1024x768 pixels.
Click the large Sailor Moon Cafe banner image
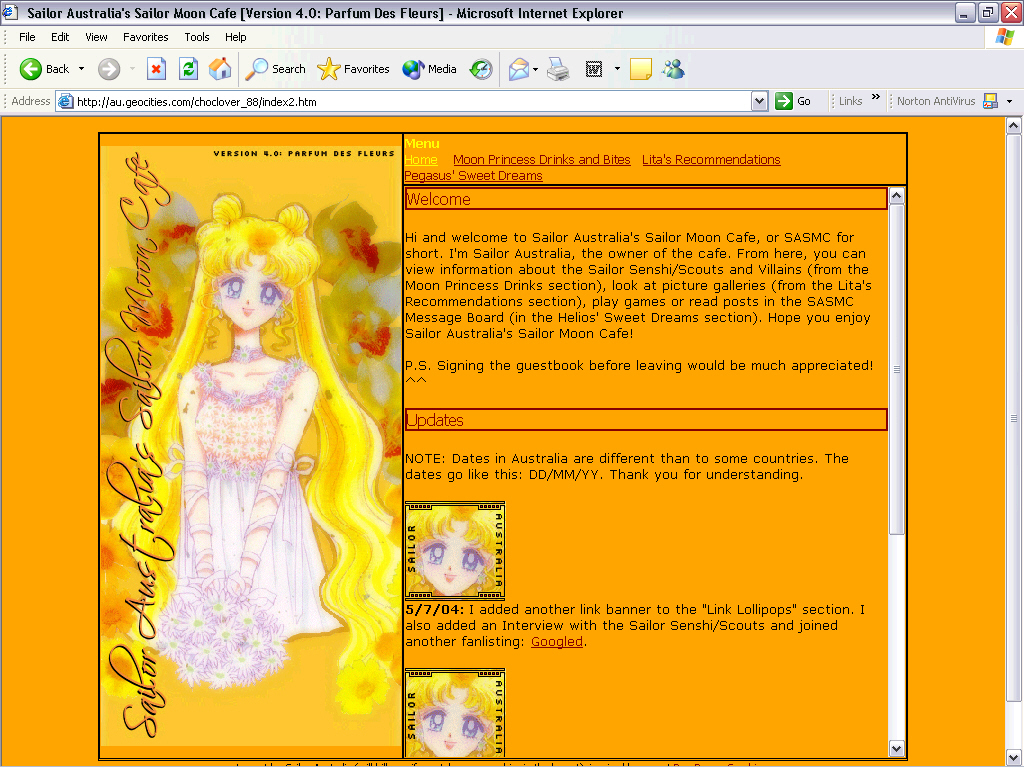click(251, 446)
